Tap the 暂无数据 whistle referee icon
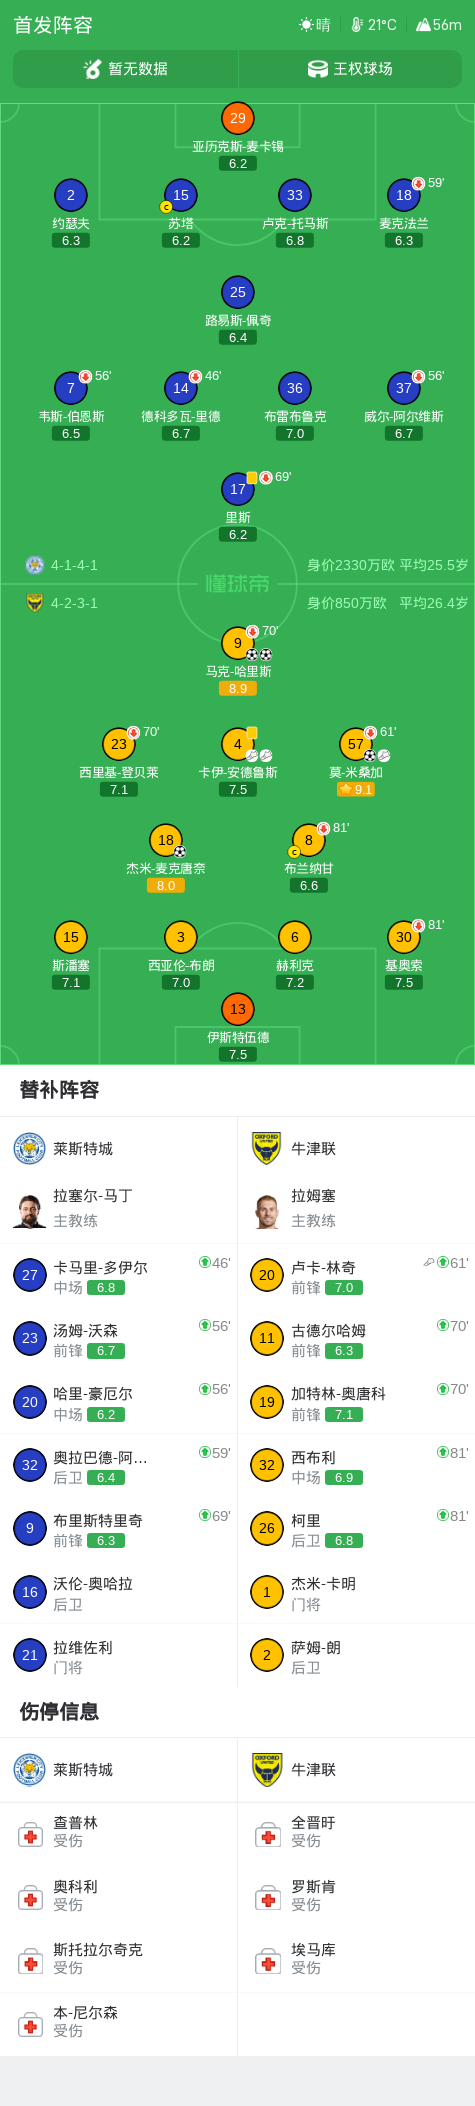This screenshot has width=475, height=2106. [x=93, y=69]
